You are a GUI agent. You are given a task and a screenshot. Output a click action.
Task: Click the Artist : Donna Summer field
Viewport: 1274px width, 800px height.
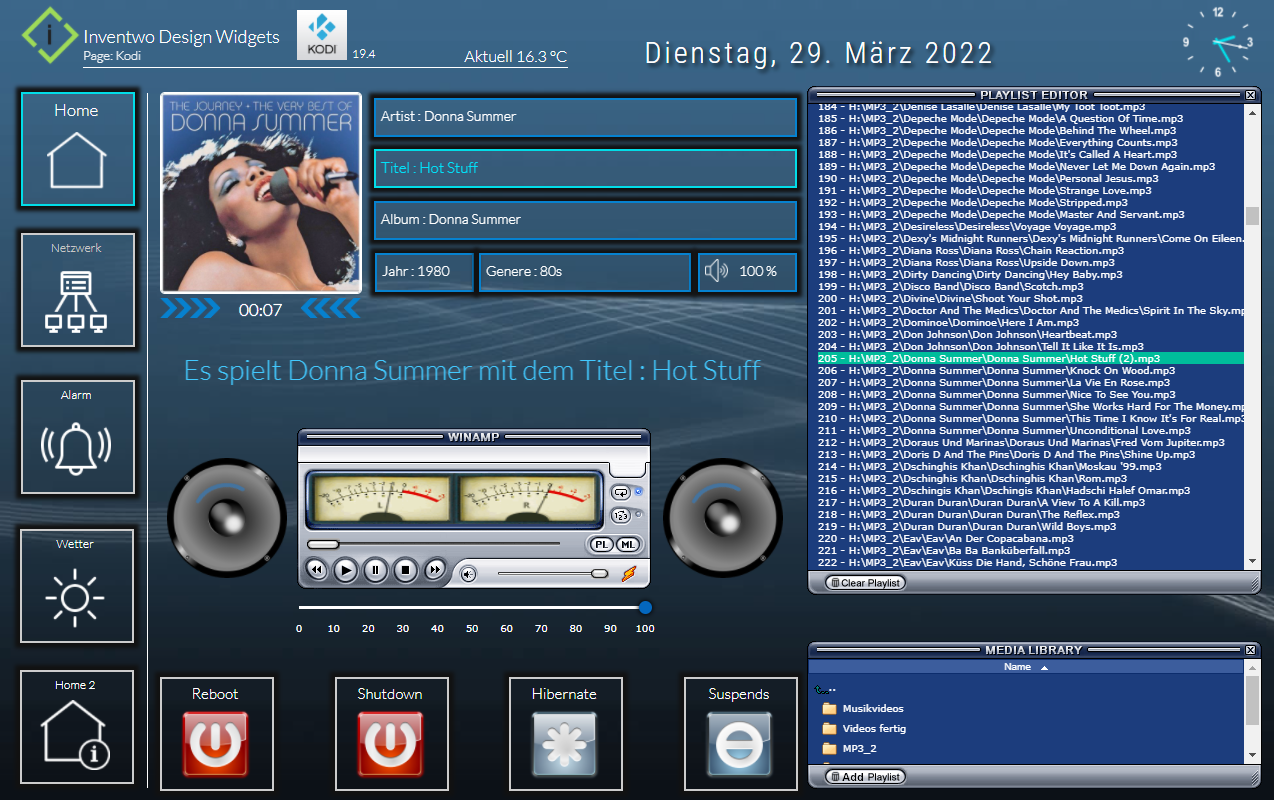point(585,116)
